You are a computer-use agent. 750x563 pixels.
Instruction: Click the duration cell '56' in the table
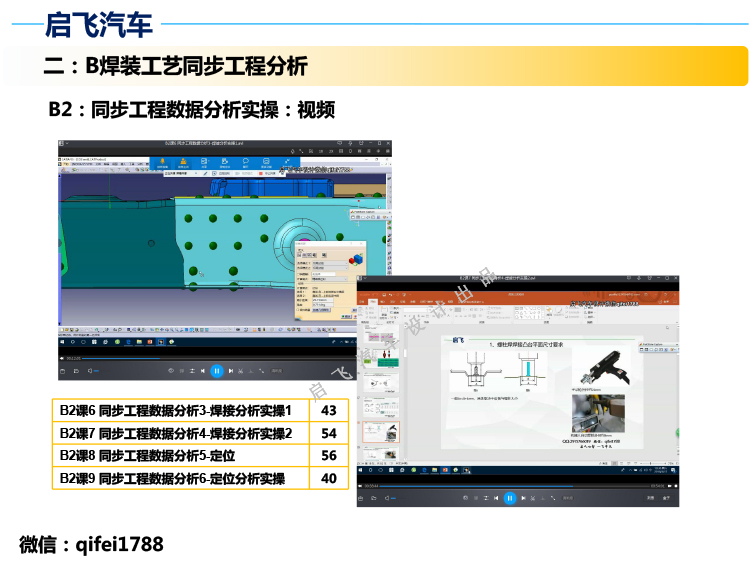pyautogui.click(x=329, y=455)
